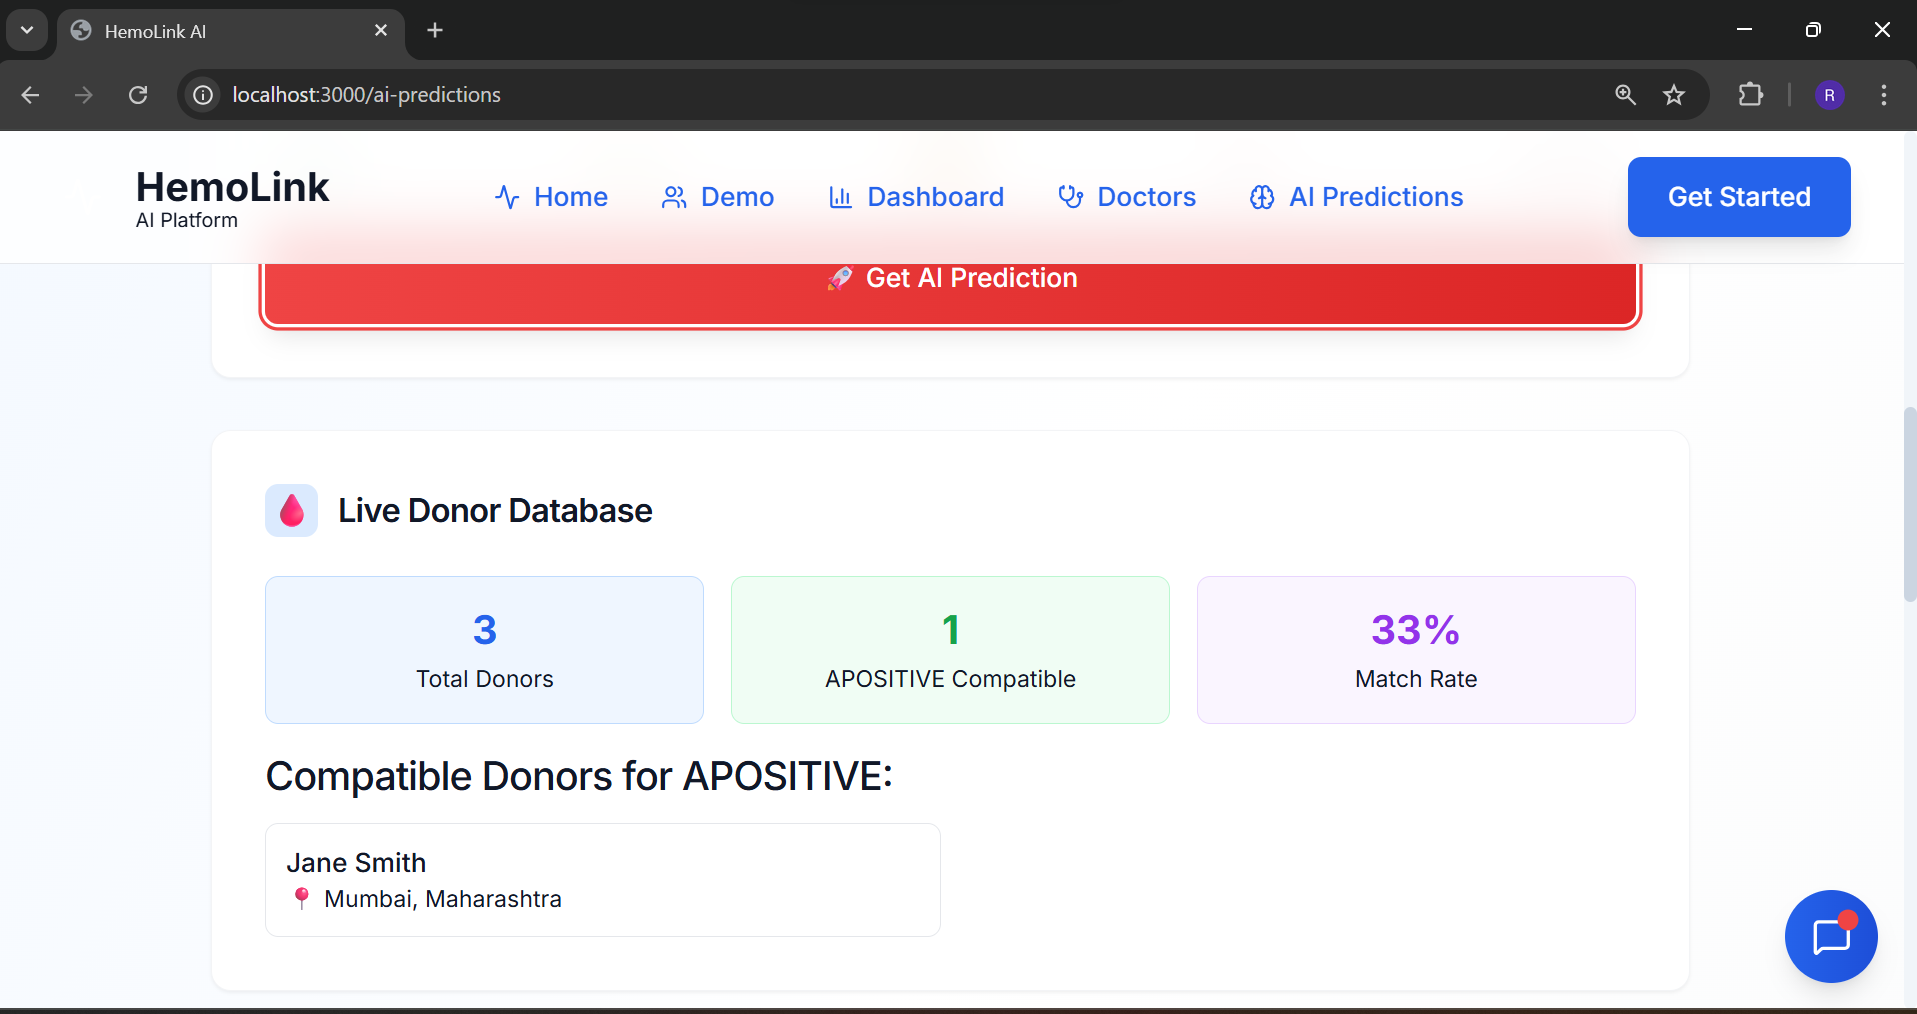1917x1014 pixels.
Task: Click the 33% Match Rate card
Action: coord(1416,650)
